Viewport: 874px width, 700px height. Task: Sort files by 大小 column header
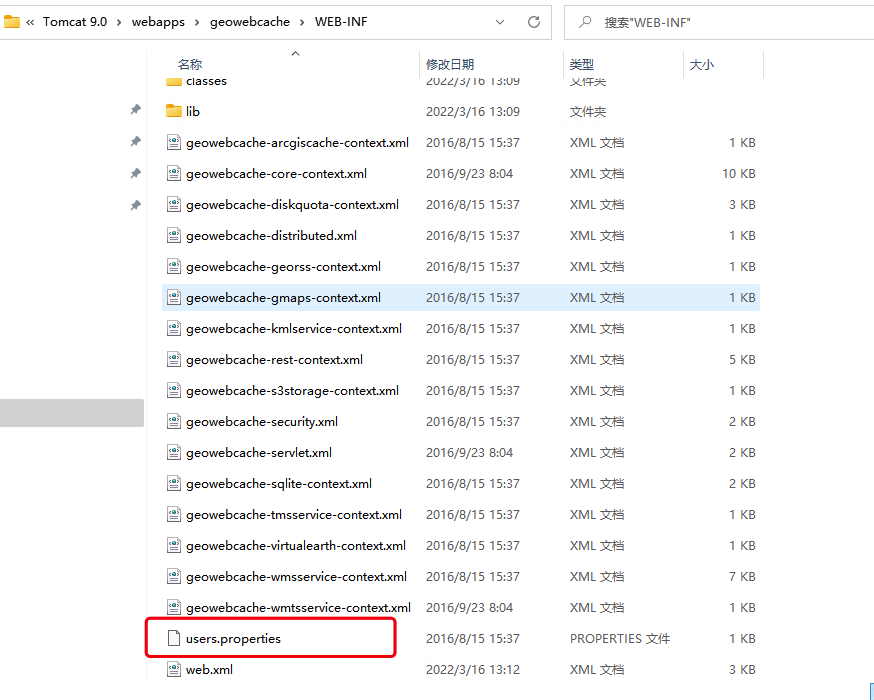(x=701, y=64)
